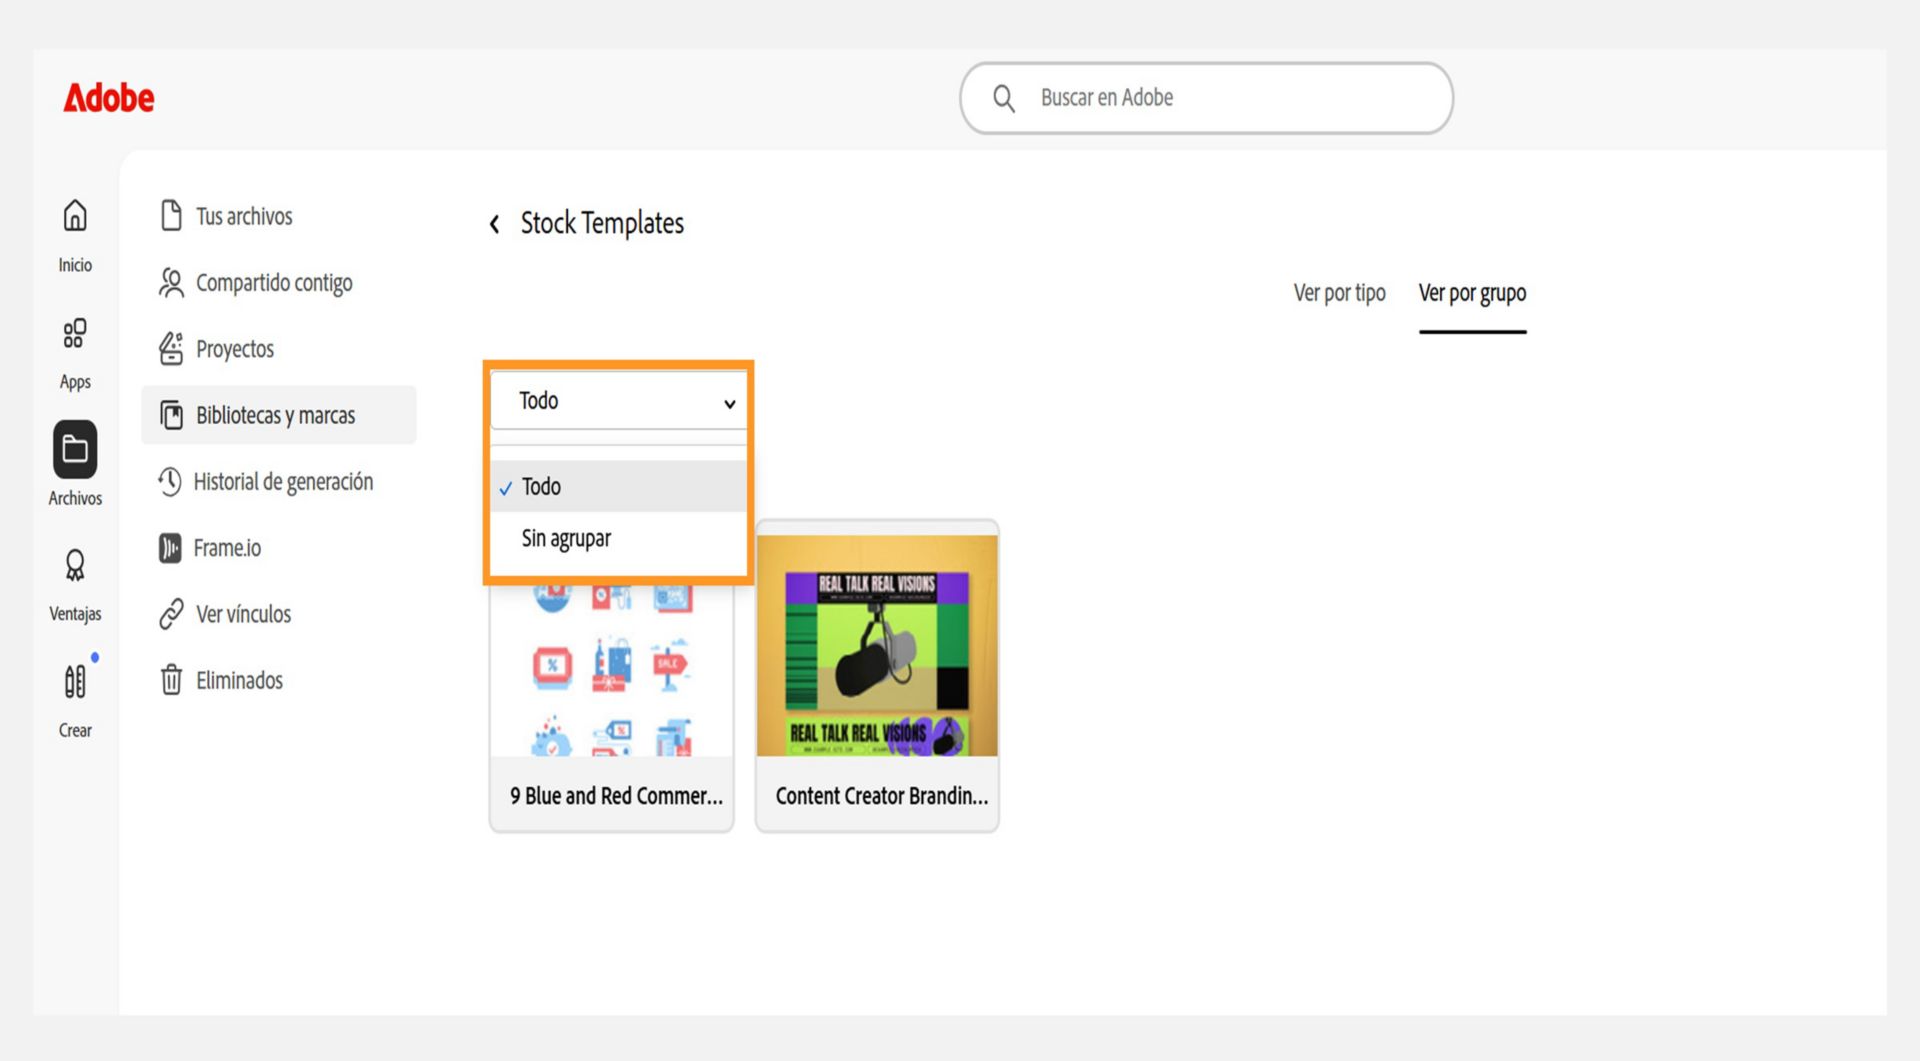Screen dimensions: 1920x1061
Task: Click the Compartido contigo person icon
Action: (x=171, y=283)
